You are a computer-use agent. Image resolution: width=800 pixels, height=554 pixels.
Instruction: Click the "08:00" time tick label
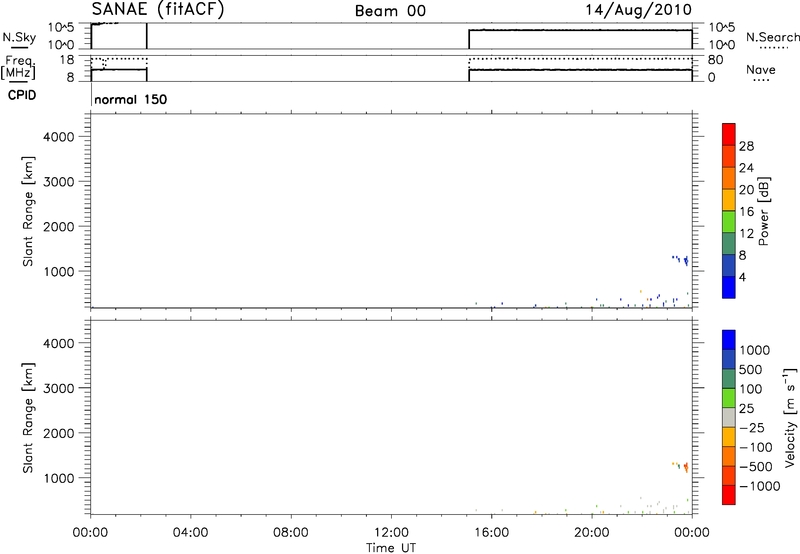pyautogui.click(x=291, y=533)
